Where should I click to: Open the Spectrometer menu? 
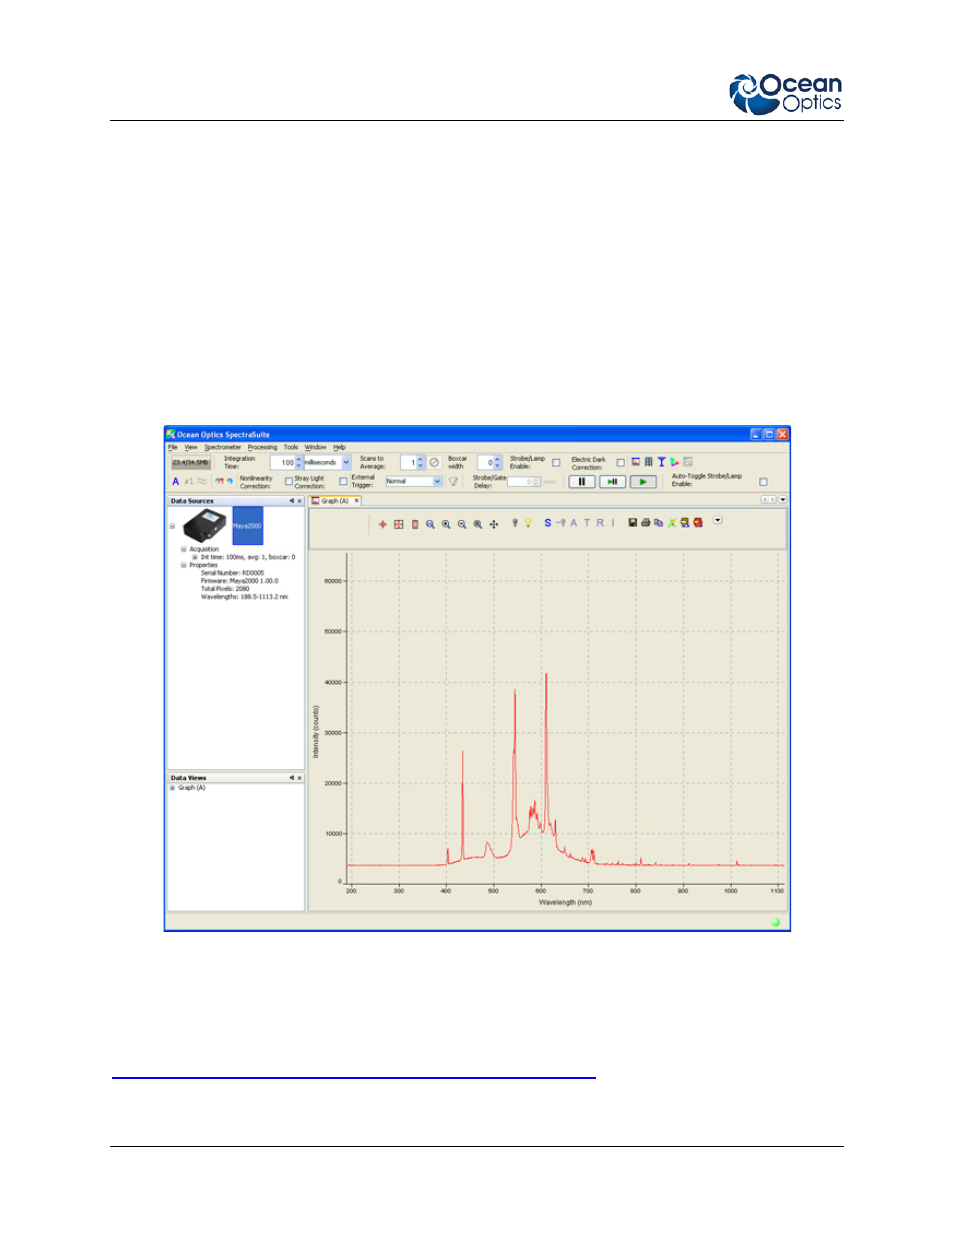223,447
